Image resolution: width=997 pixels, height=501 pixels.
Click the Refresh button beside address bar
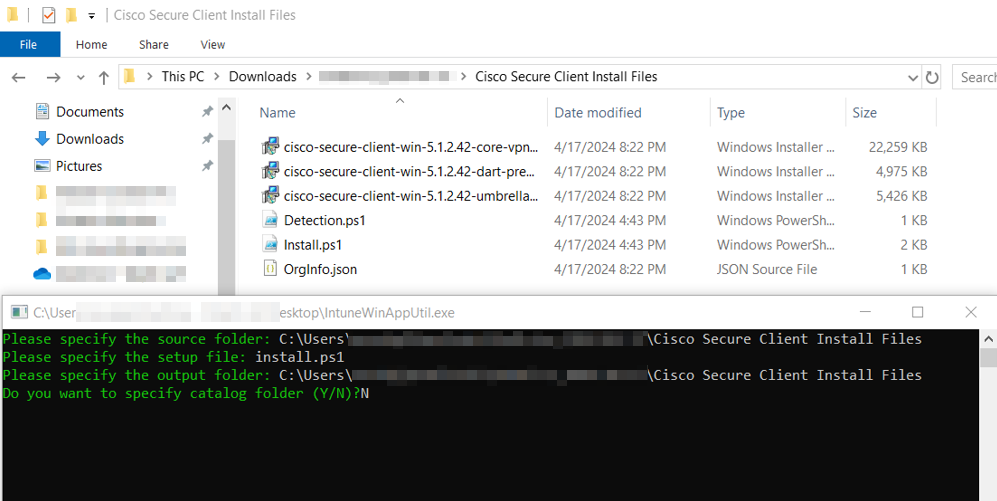(x=932, y=77)
